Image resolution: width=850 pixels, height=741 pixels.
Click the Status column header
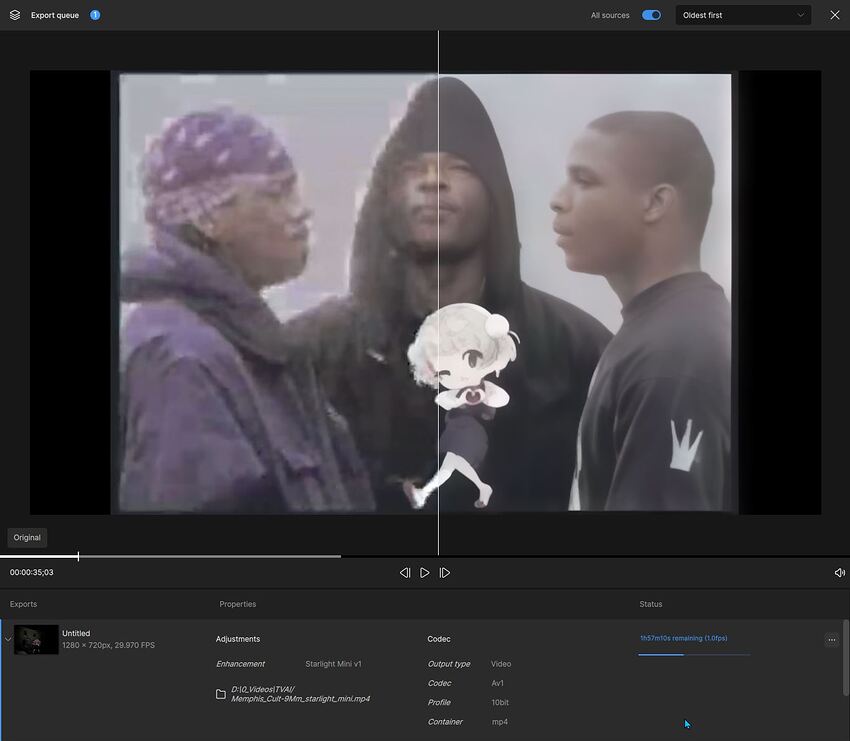click(x=651, y=604)
